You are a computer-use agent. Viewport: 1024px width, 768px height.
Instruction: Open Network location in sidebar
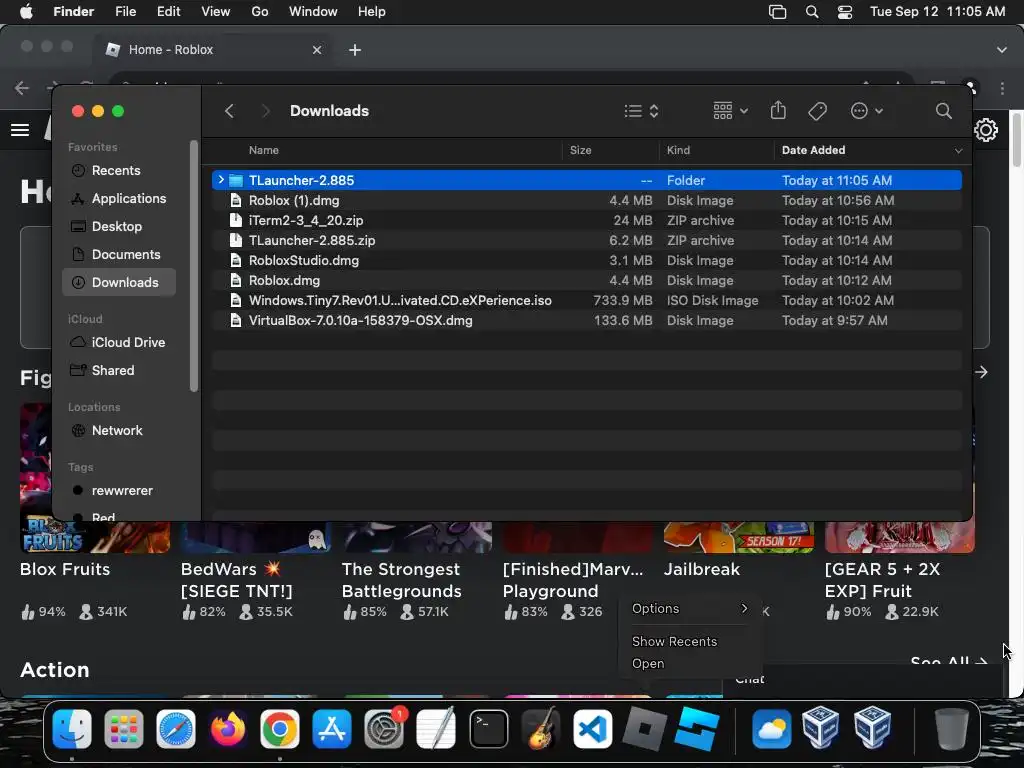tap(119, 430)
